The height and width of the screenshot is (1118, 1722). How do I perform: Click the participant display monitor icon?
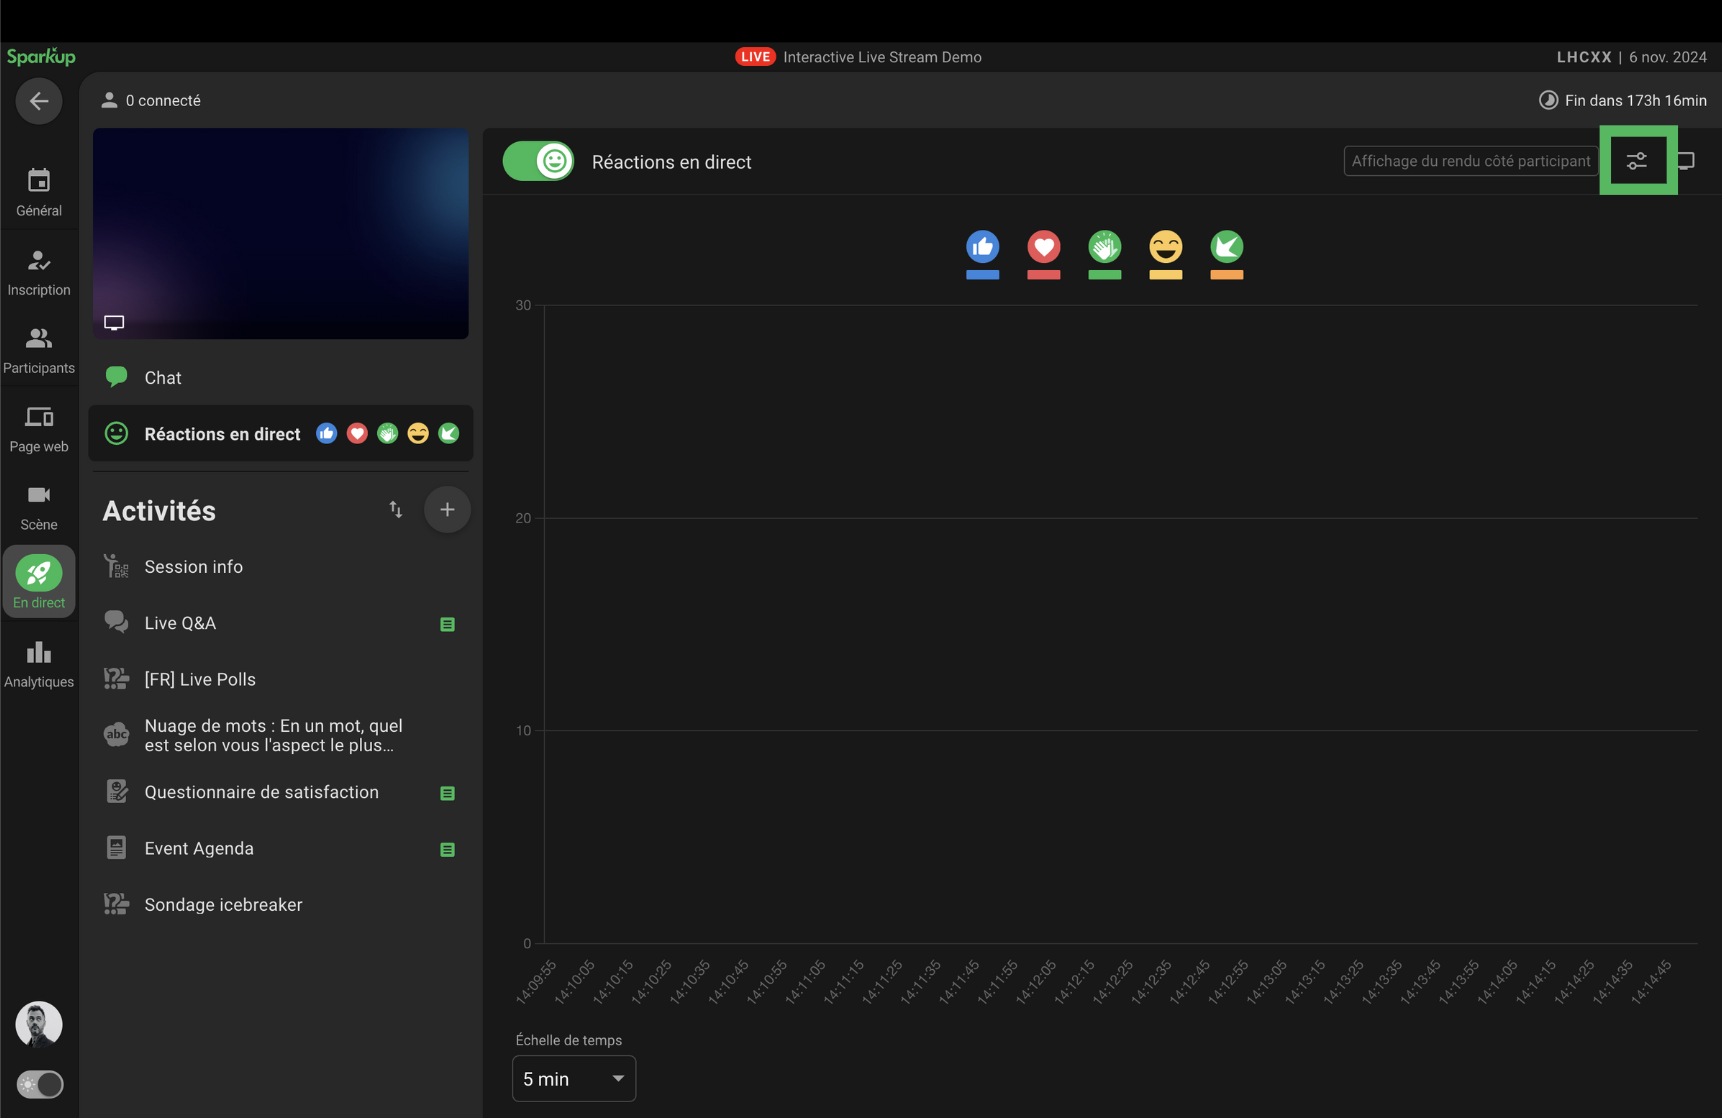point(1687,161)
